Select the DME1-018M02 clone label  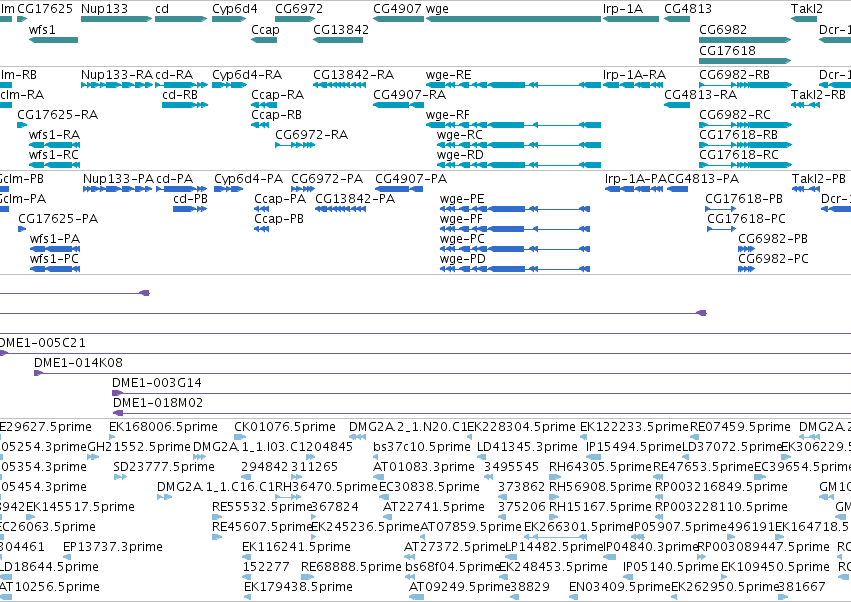(x=158, y=403)
